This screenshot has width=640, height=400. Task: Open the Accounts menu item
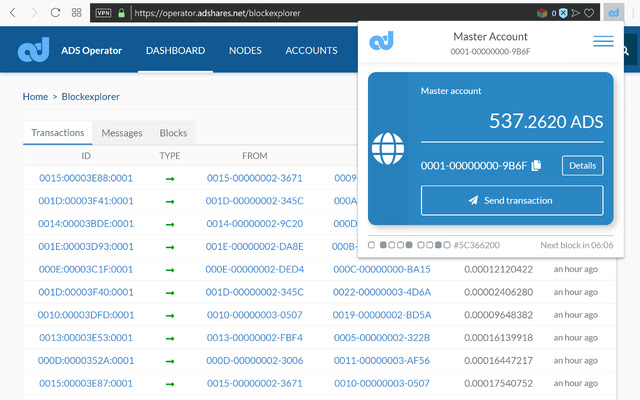point(311,50)
